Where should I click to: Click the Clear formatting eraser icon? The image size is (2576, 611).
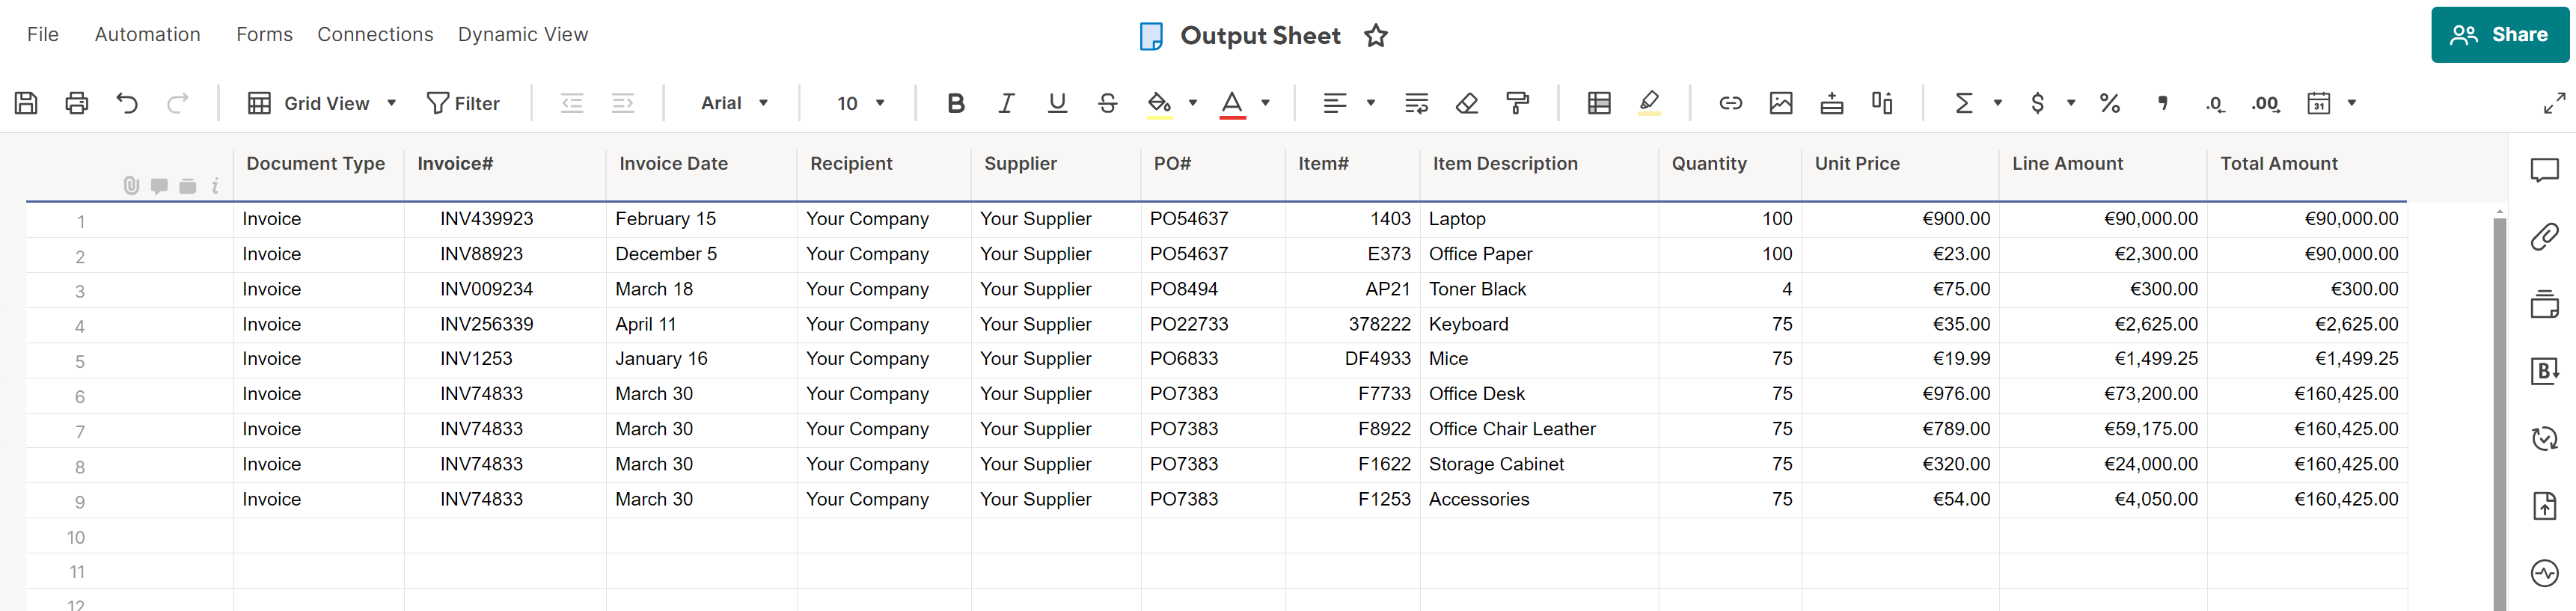(x=1467, y=103)
